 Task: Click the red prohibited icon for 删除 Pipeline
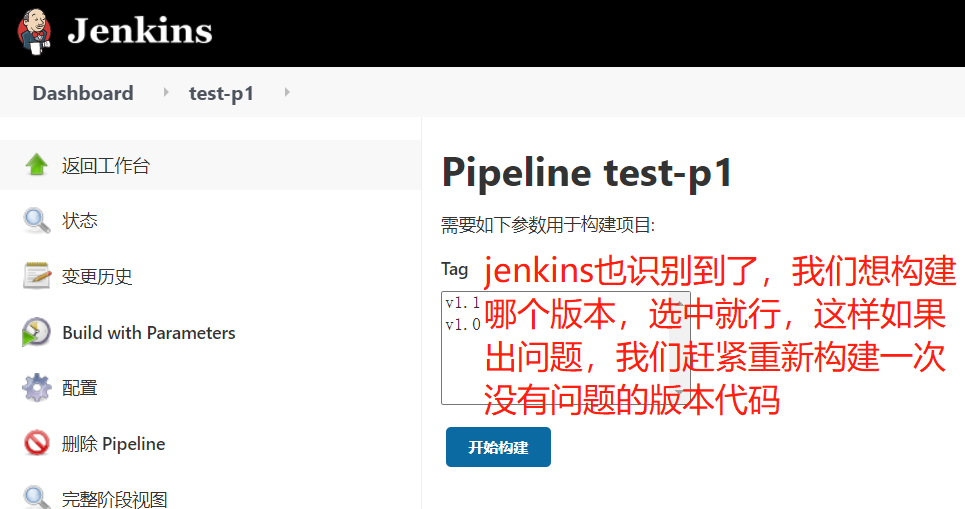coord(36,443)
